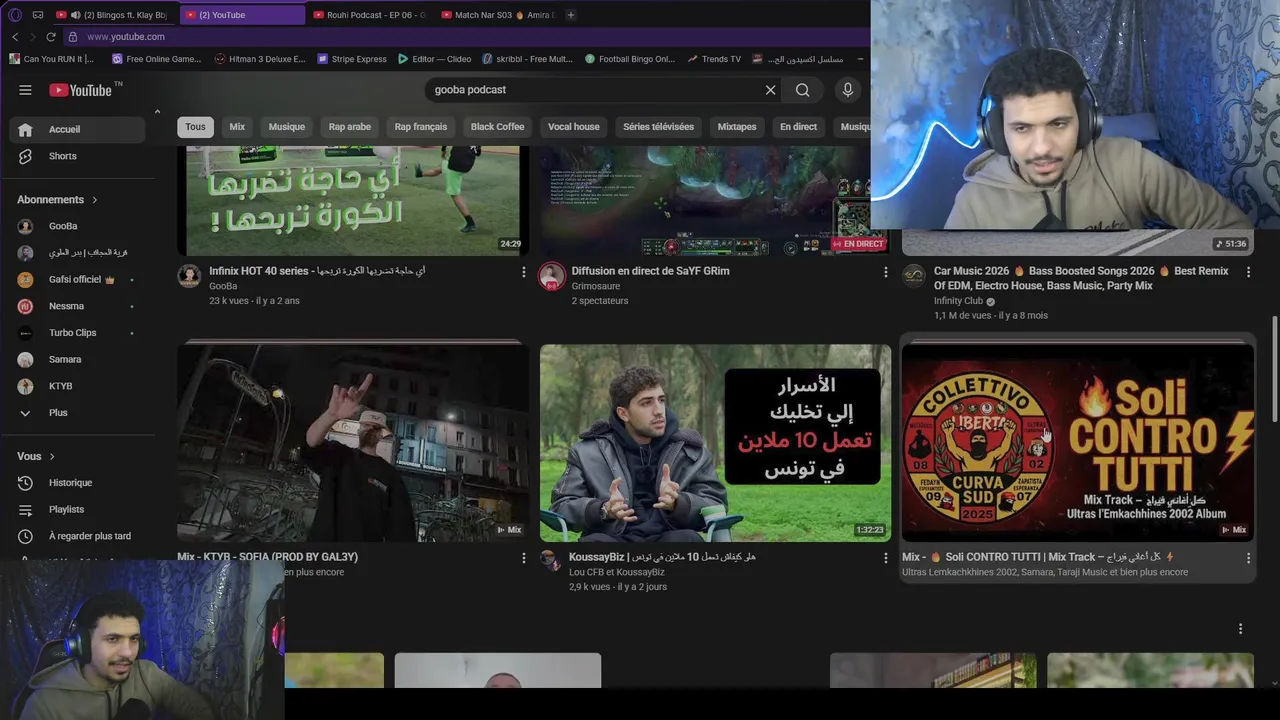Open Editor — Clideo bookmark
Image resolution: width=1280 pixels, height=720 pixels.
(x=435, y=59)
